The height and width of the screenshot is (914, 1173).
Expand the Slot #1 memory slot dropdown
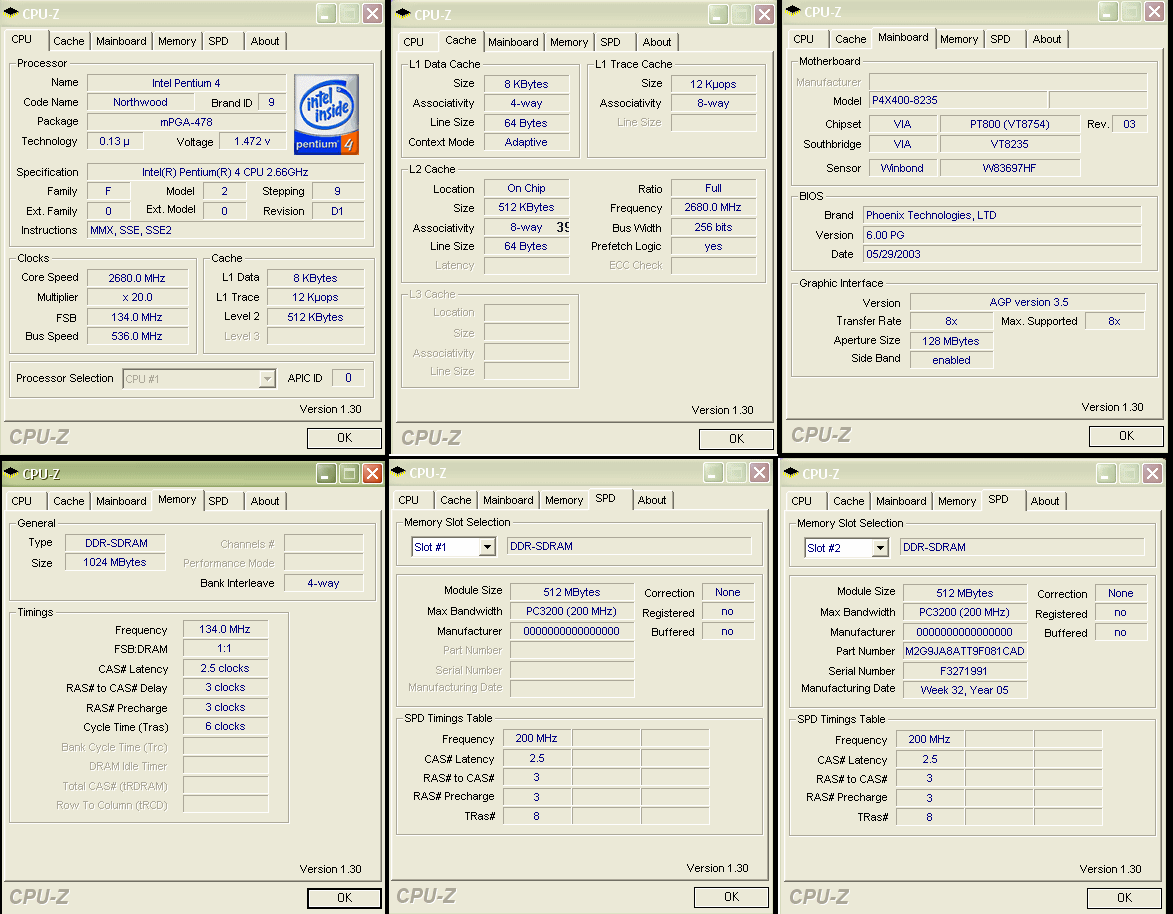[x=487, y=547]
